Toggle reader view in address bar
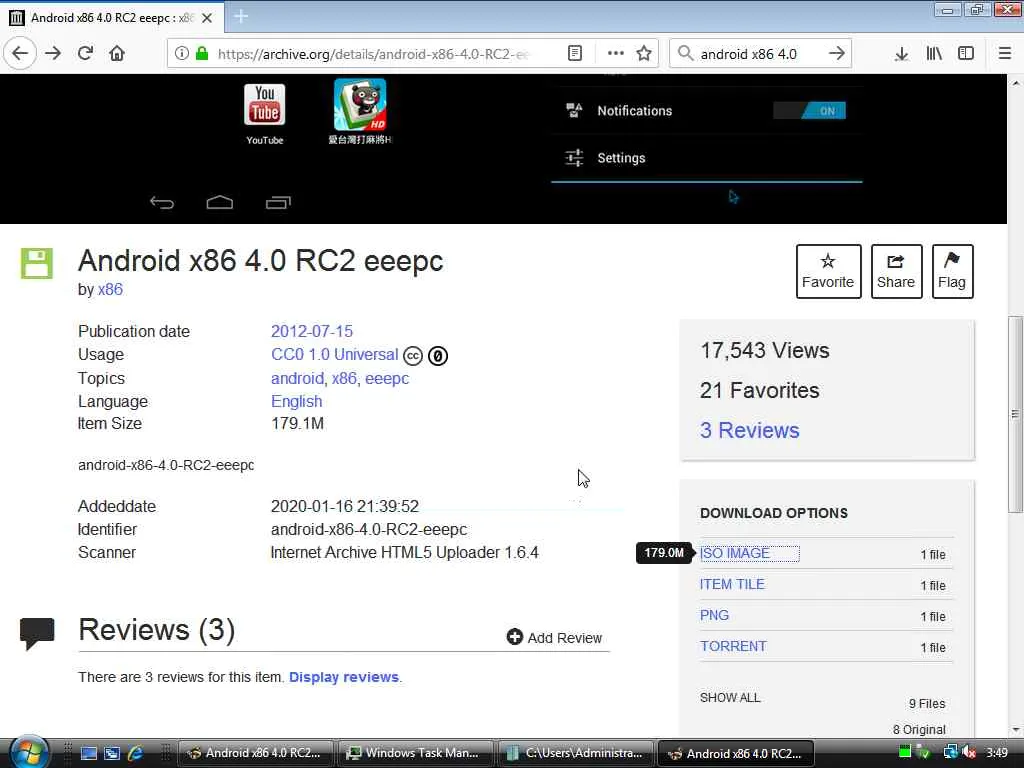 point(575,54)
